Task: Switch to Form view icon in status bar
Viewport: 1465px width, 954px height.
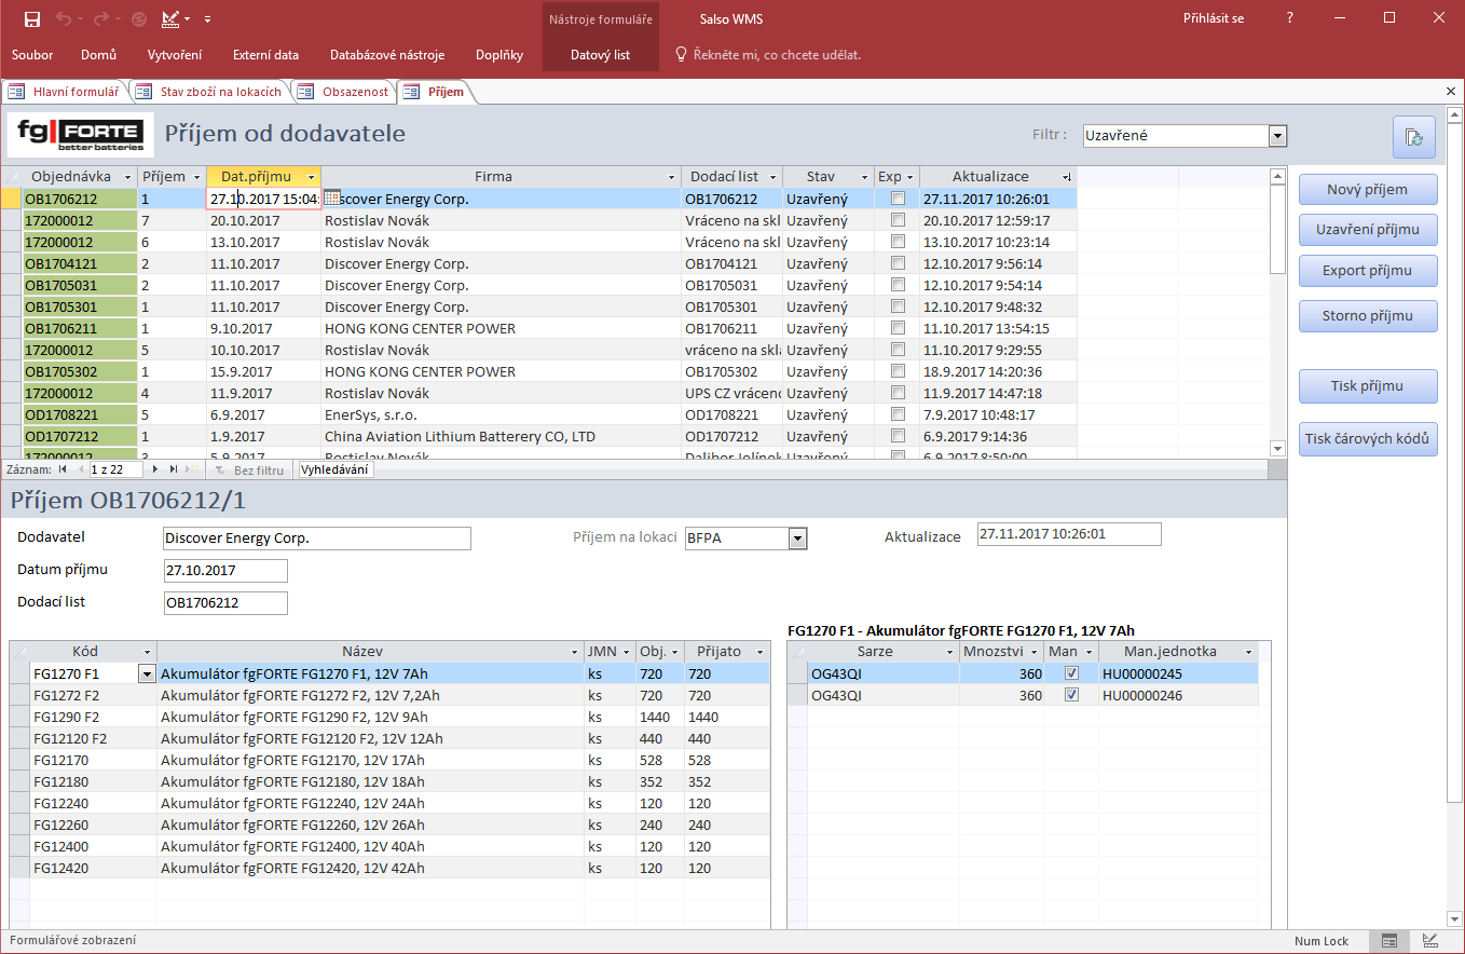Action: pos(1389,941)
